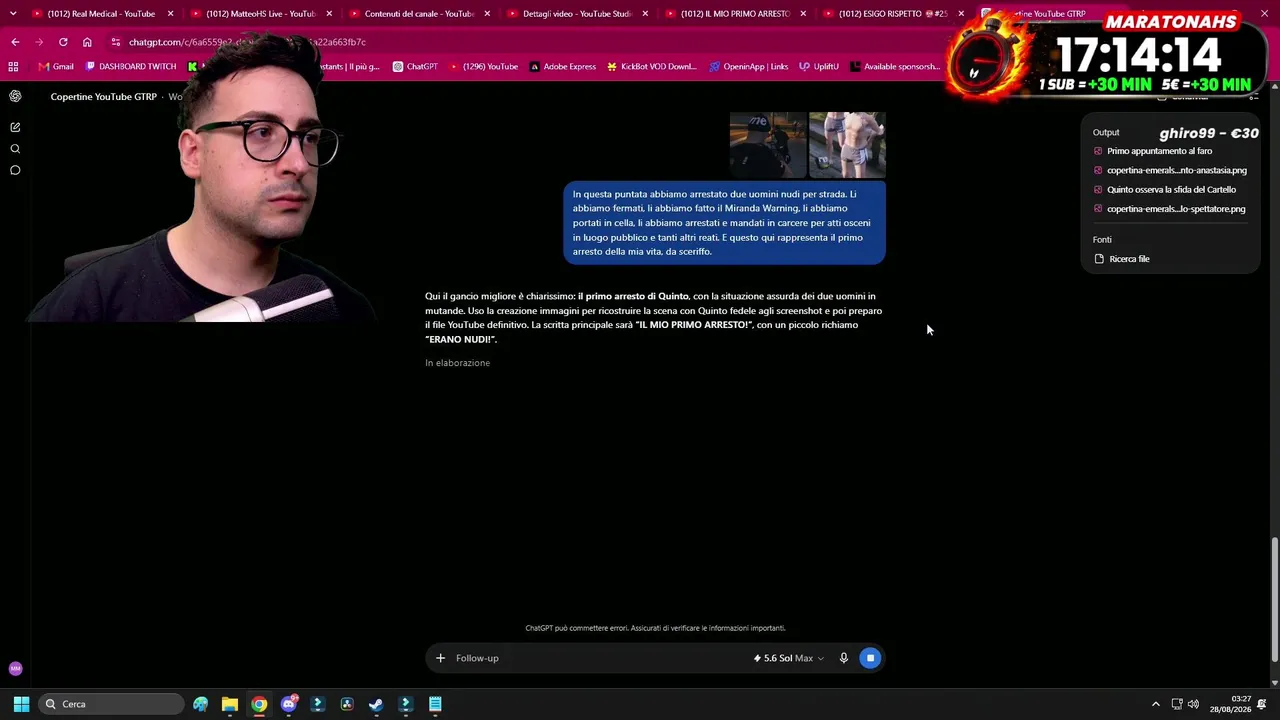
Task: Open Discord from the taskbar
Action: coord(289,704)
